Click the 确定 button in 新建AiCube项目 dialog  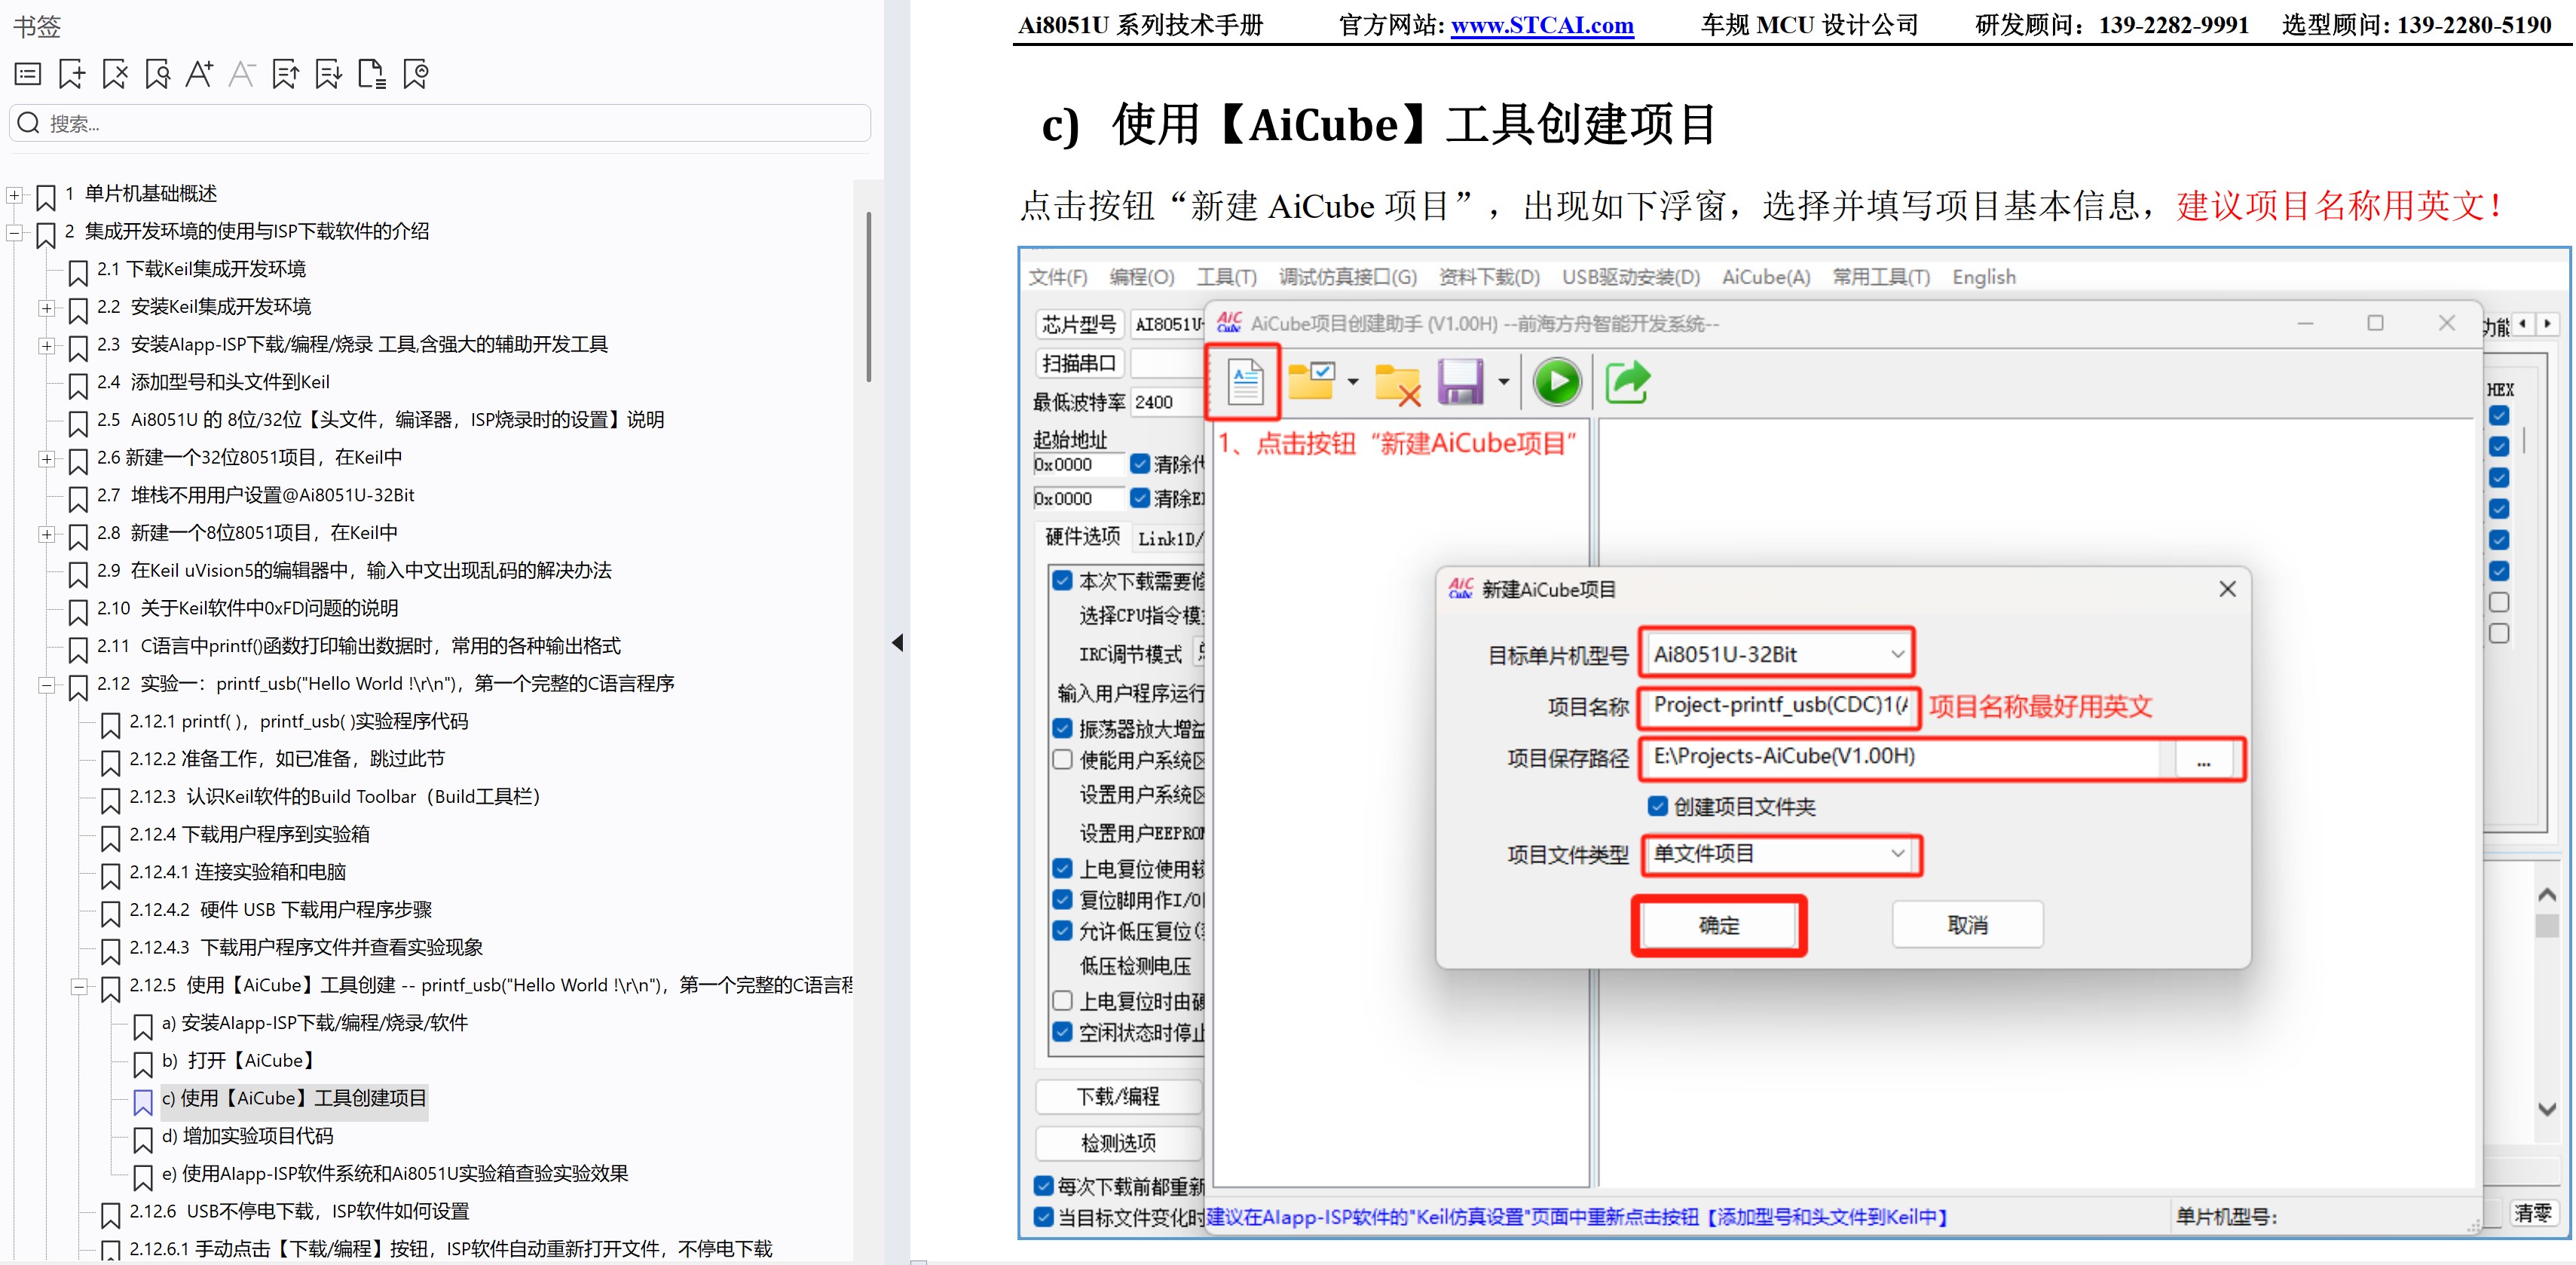pyautogui.click(x=1719, y=925)
